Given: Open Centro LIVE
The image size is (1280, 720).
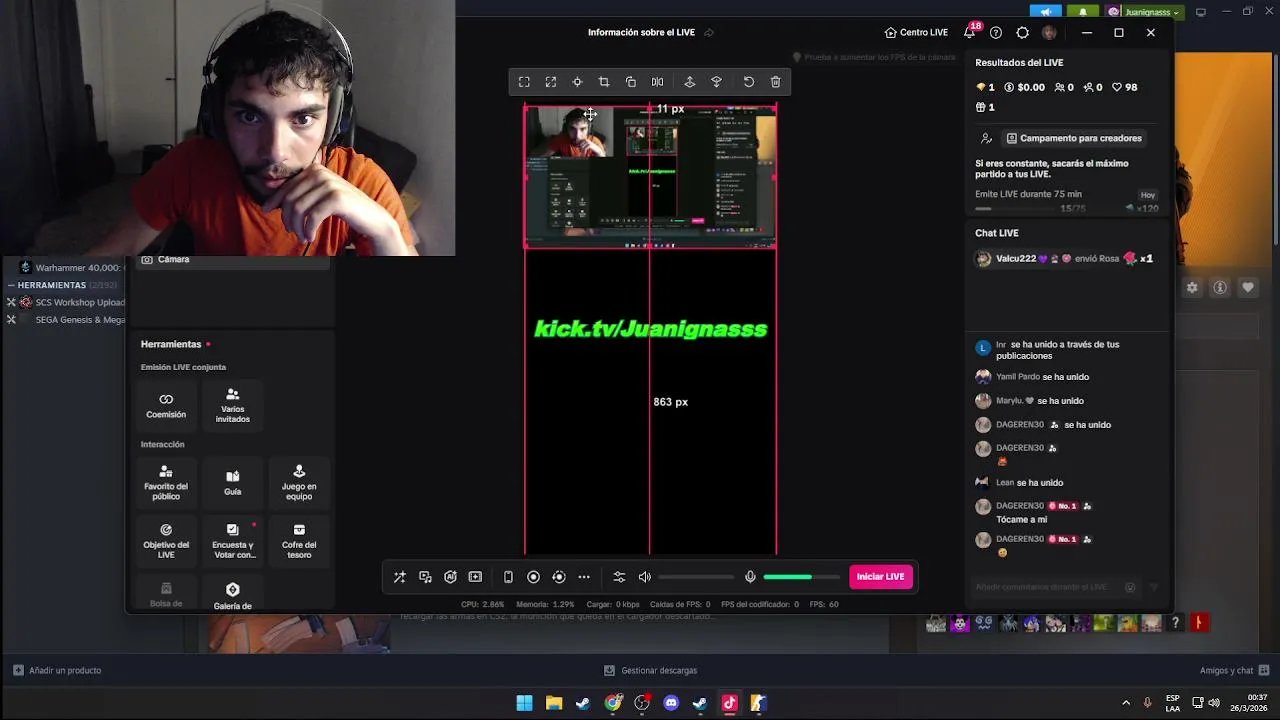Looking at the screenshot, I should coord(916,32).
